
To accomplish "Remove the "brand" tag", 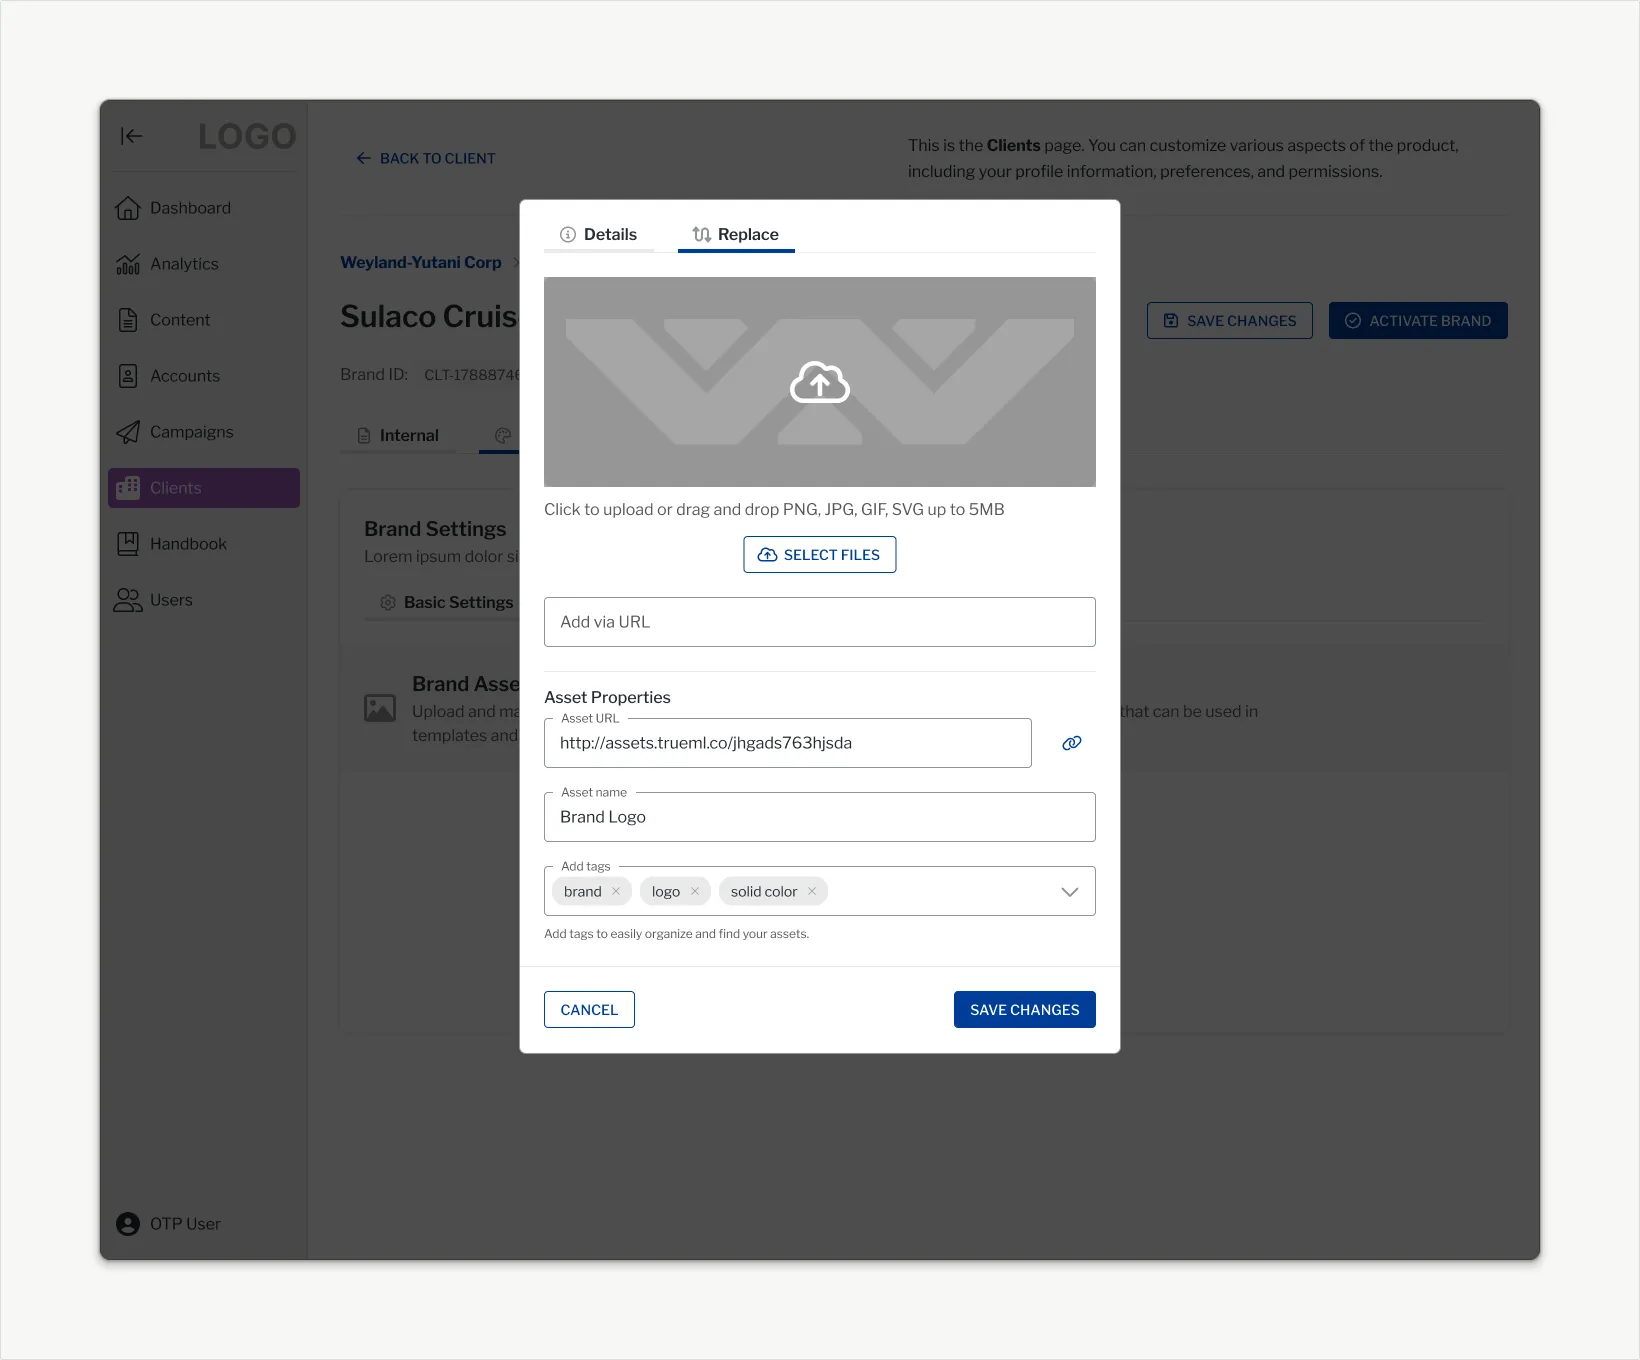I will [616, 891].
